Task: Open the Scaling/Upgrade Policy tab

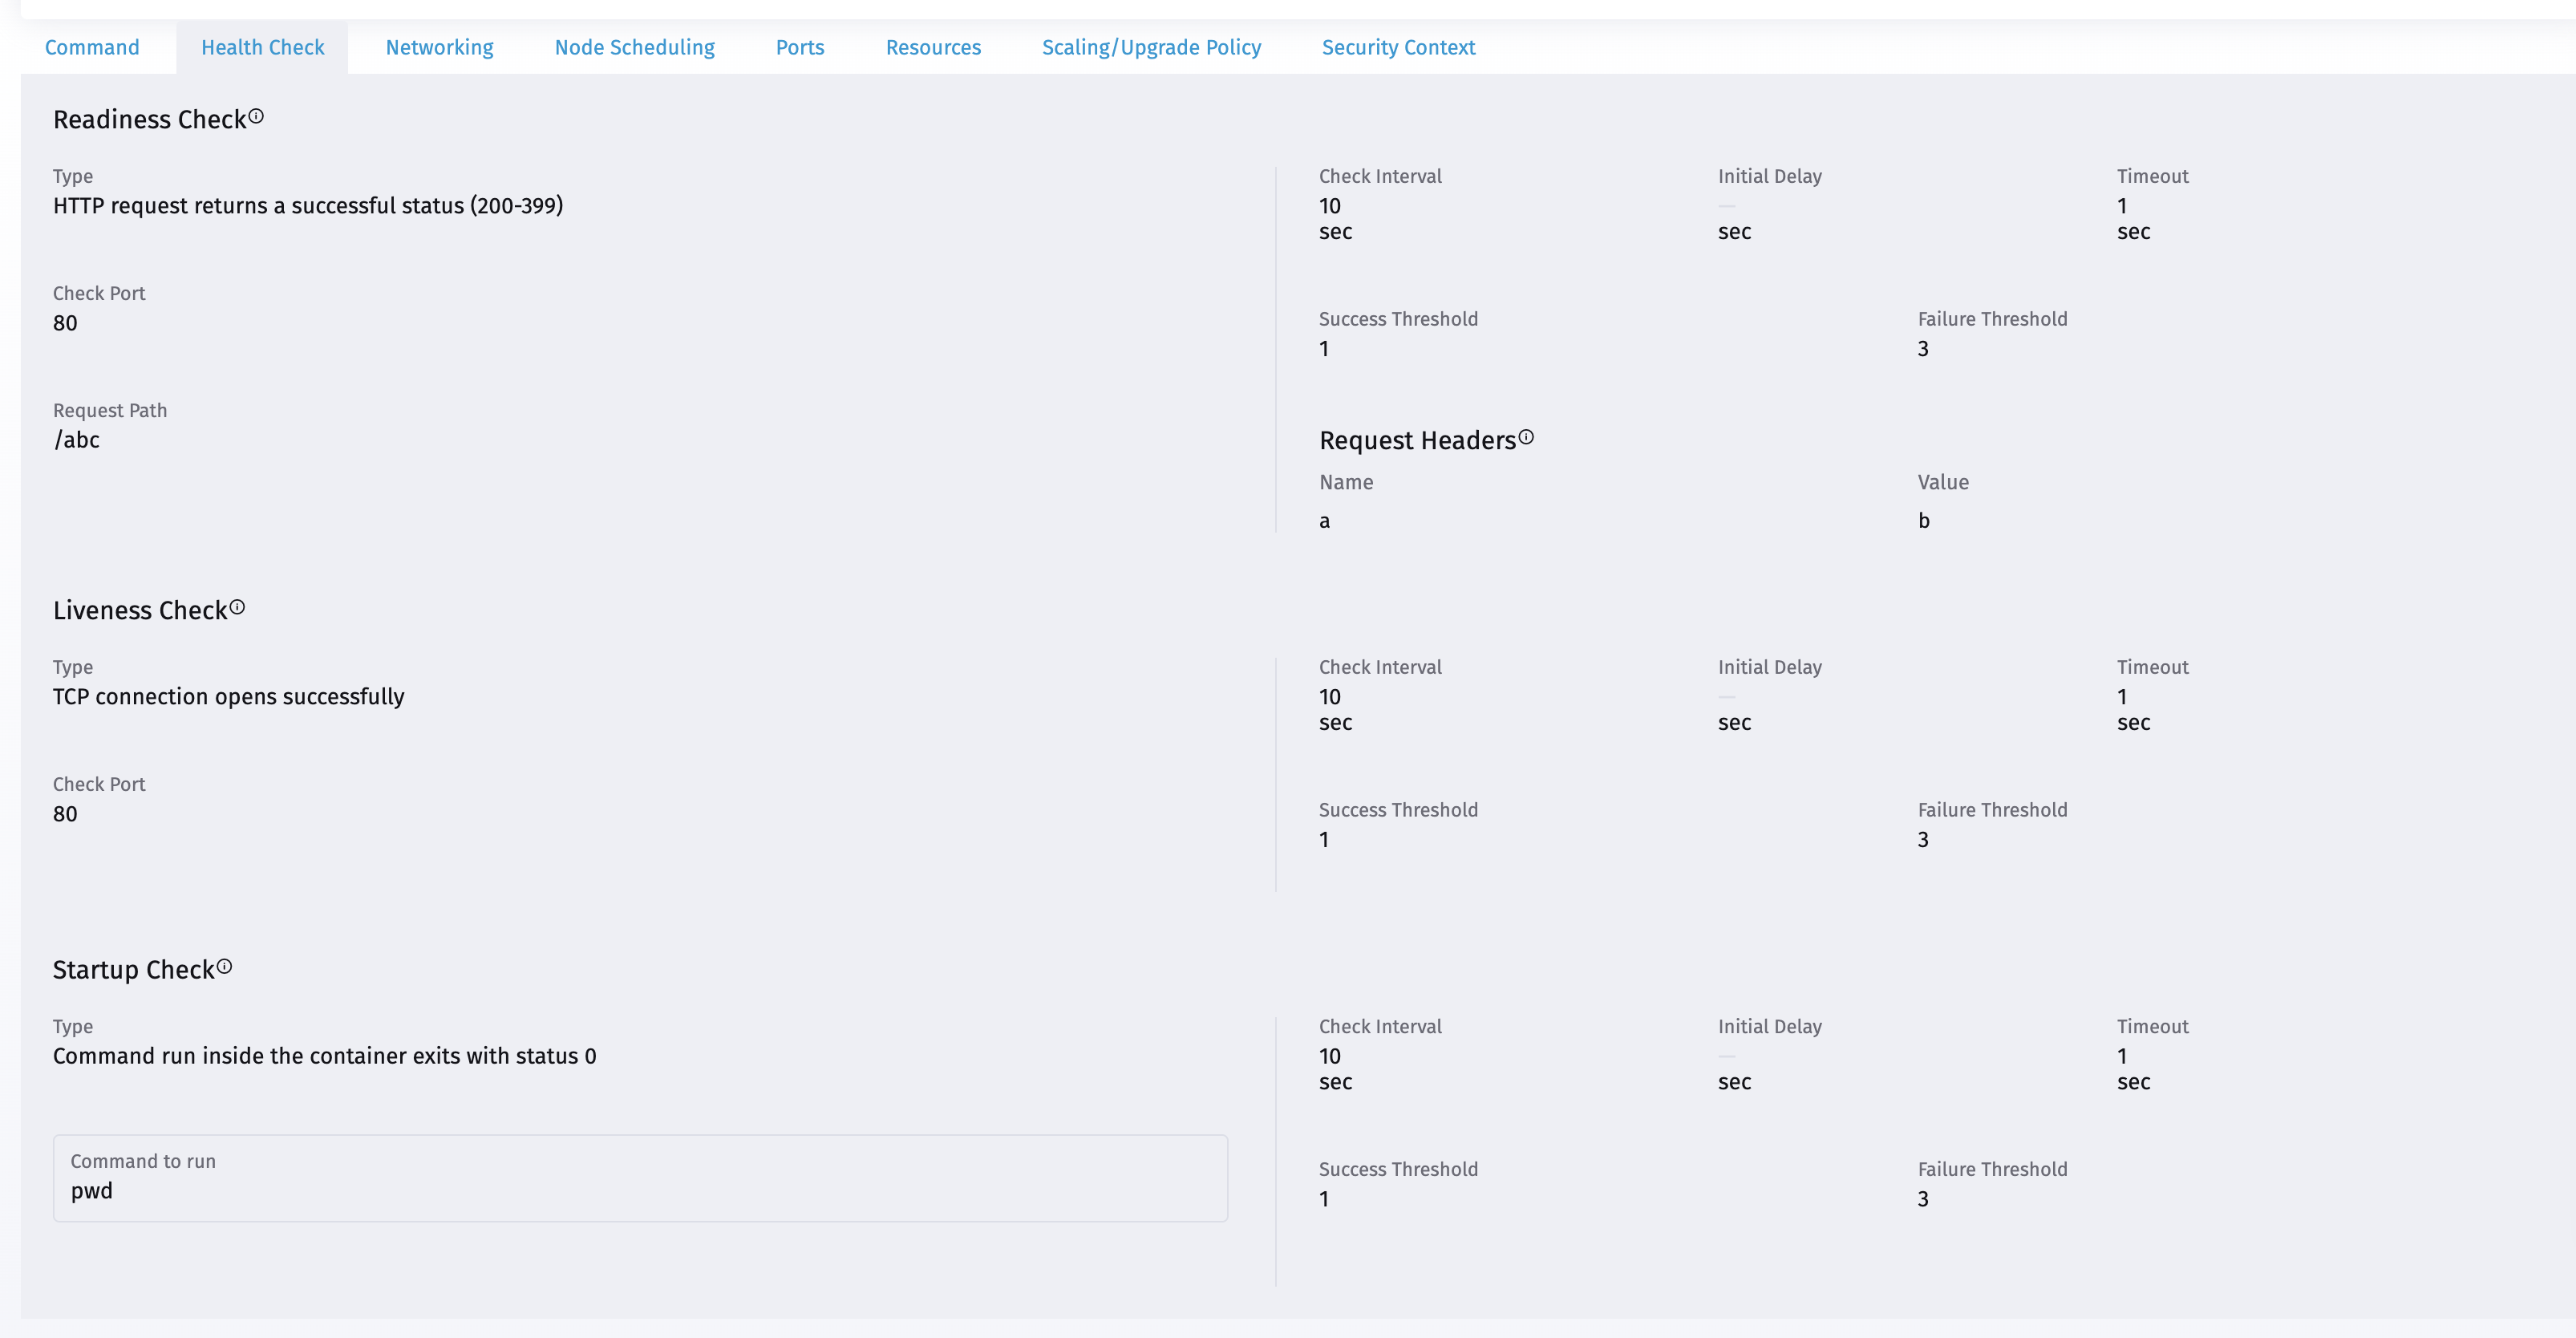Action: [1151, 47]
